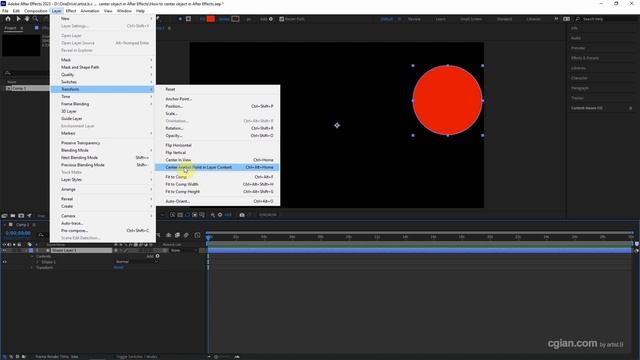
Task: Click the search icon beside Search Help
Action: pos(578,19)
